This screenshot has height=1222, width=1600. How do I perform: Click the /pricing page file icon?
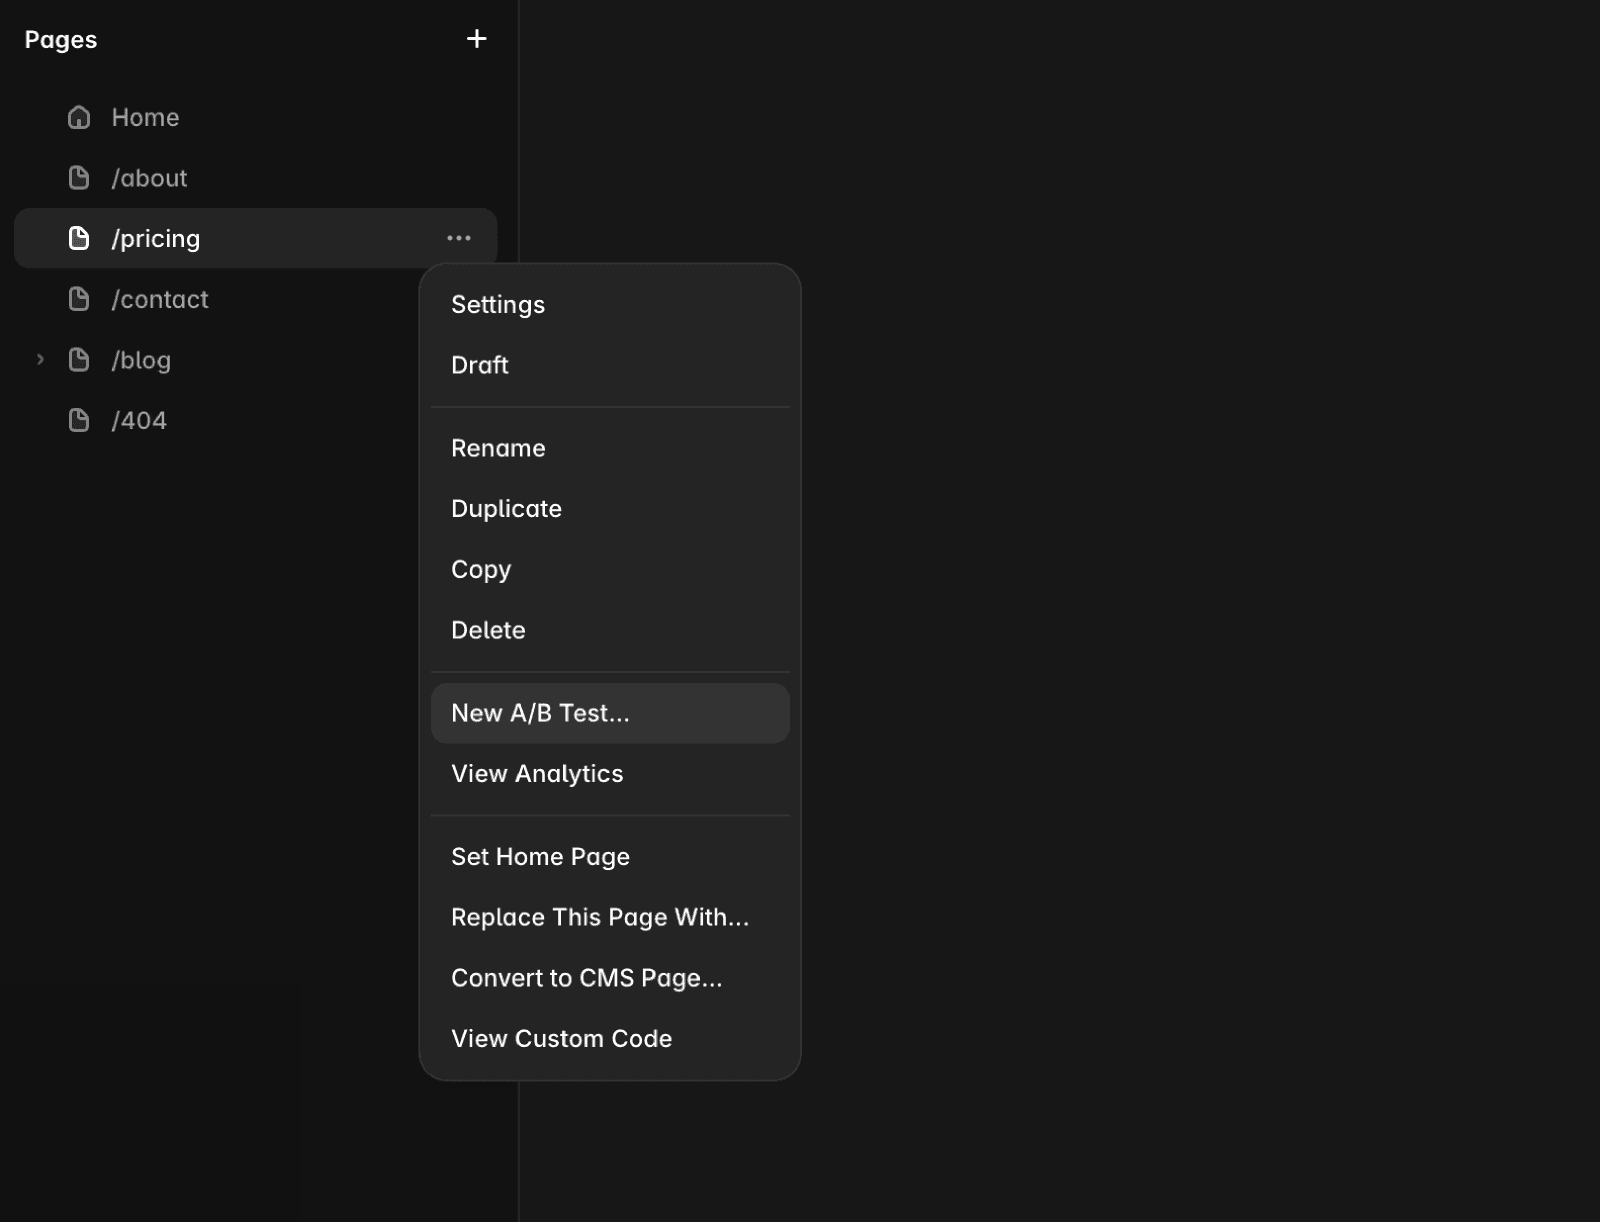pos(79,238)
